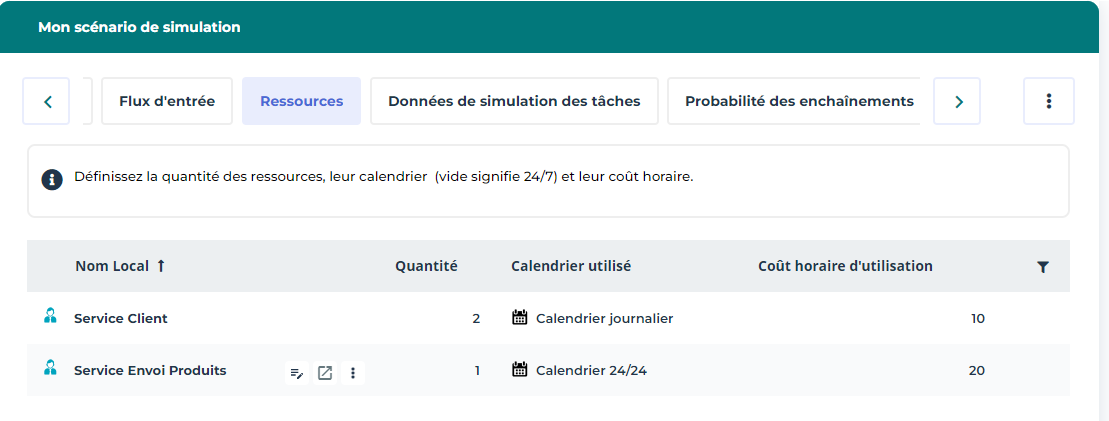Open the scenario's top-right three-dot options menu
Viewport: 1109px width, 421px height.
pos(1048,101)
